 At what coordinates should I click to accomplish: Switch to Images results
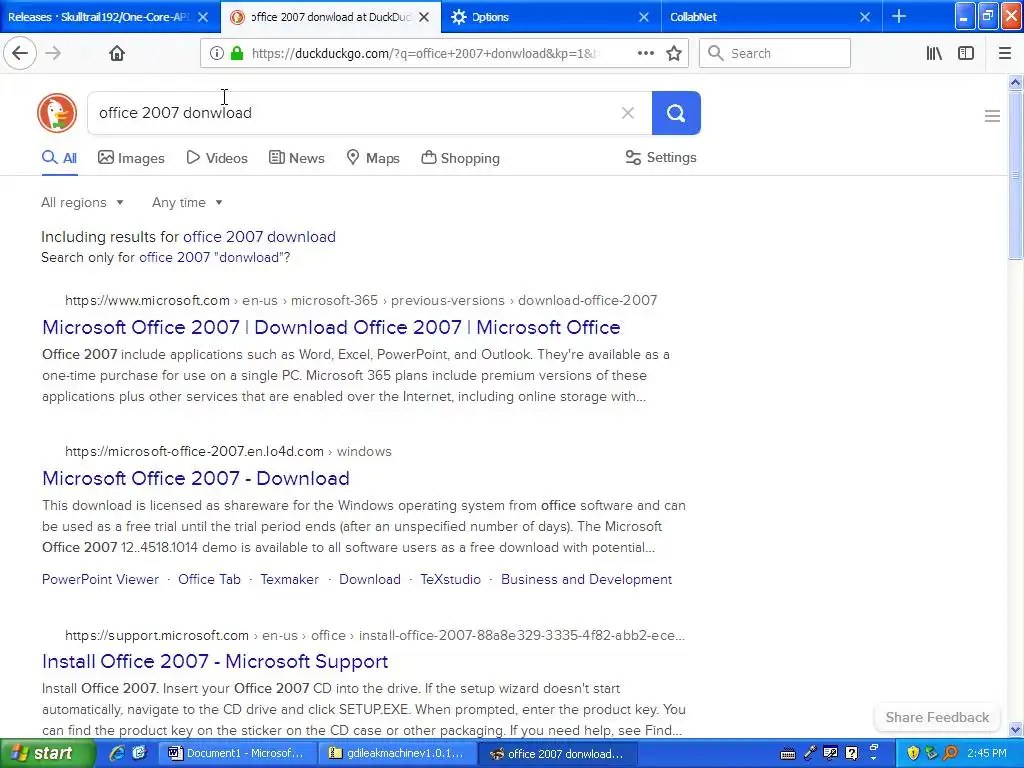pyautogui.click(x=131, y=158)
